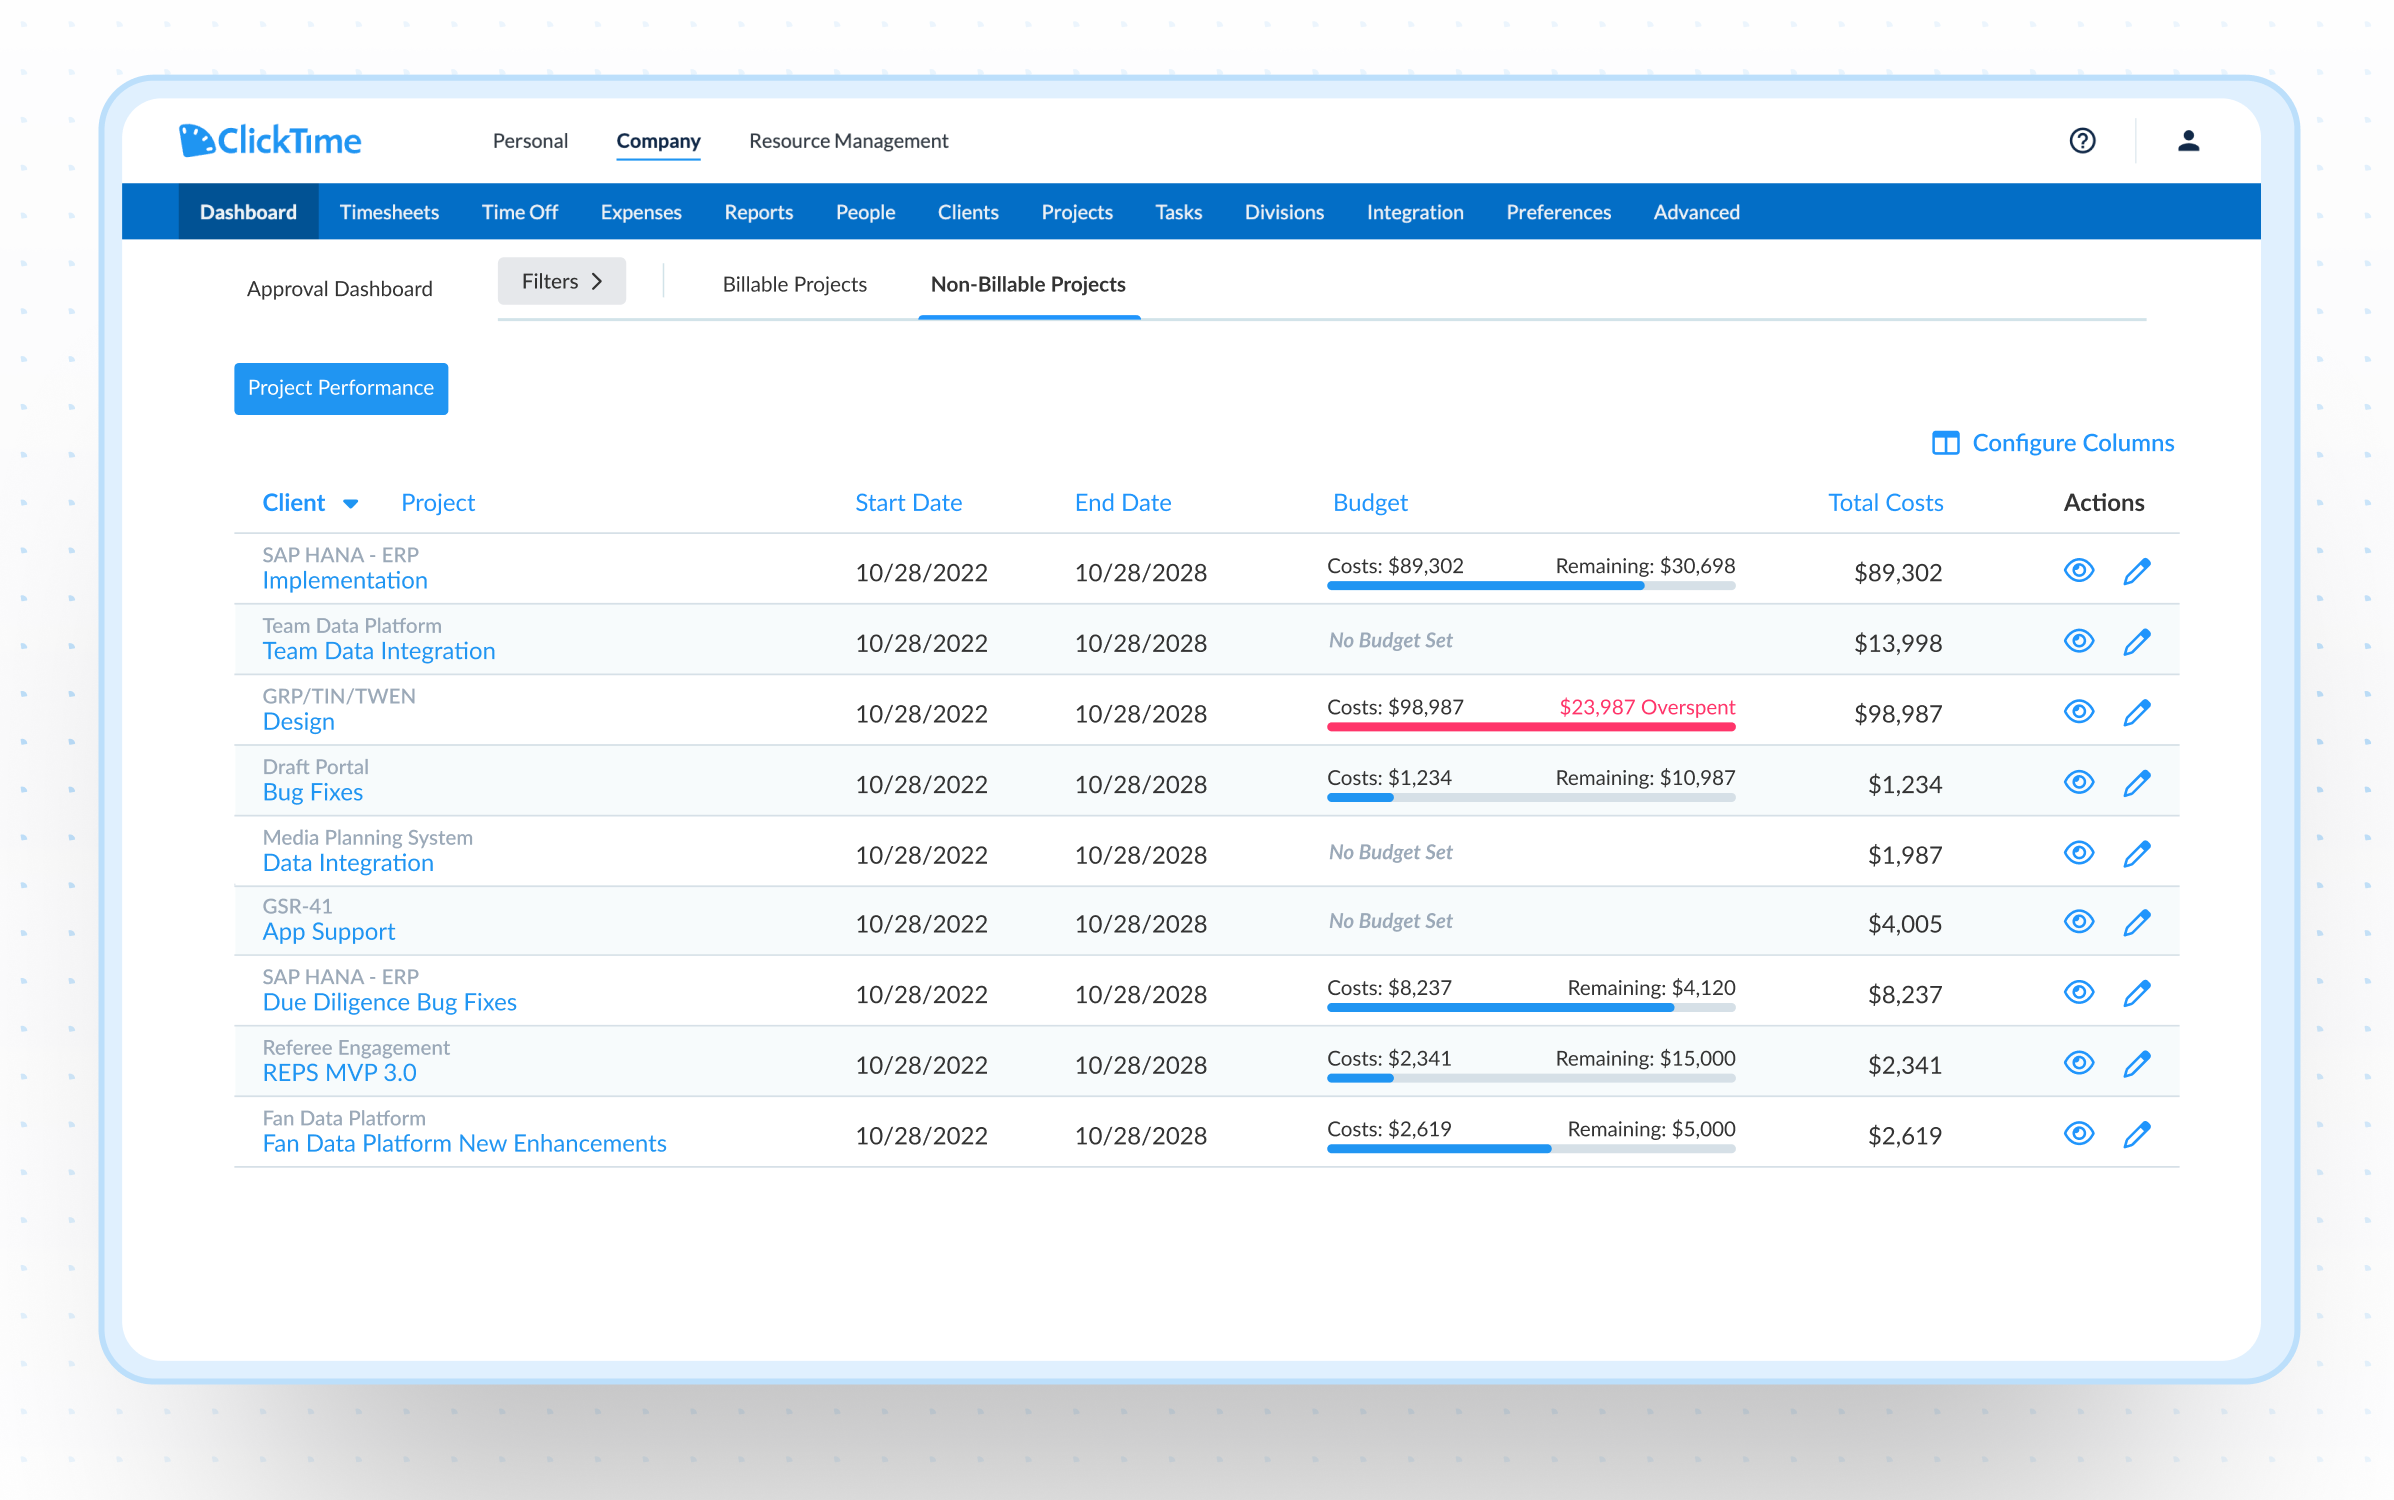Click the ClickTime logo
The height and width of the screenshot is (1500, 2394).
point(270,141)
